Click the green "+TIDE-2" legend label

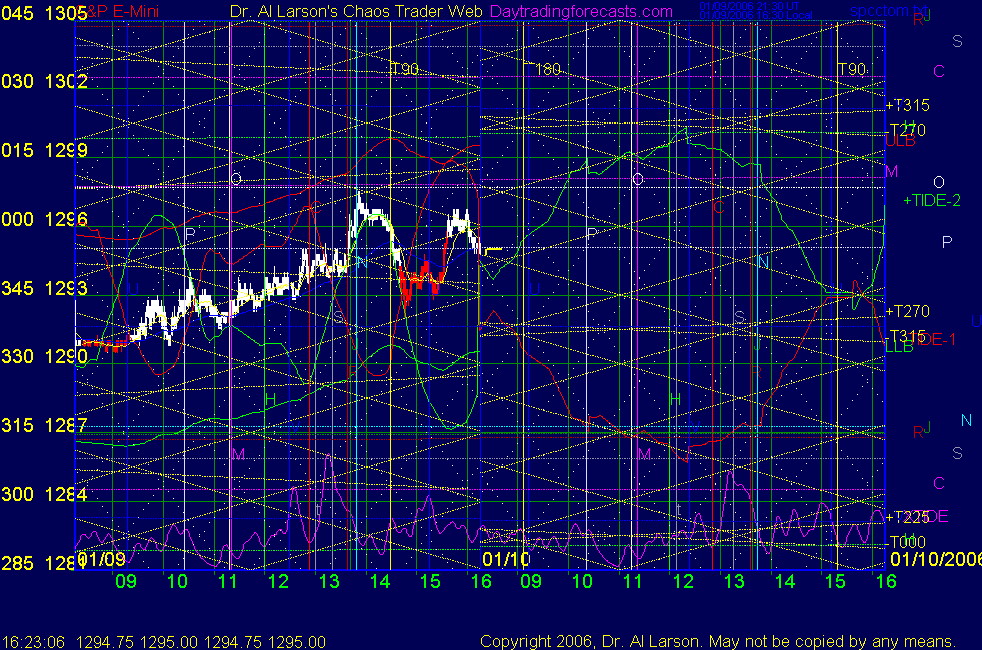pyautogui.click(x=932, y=200)
